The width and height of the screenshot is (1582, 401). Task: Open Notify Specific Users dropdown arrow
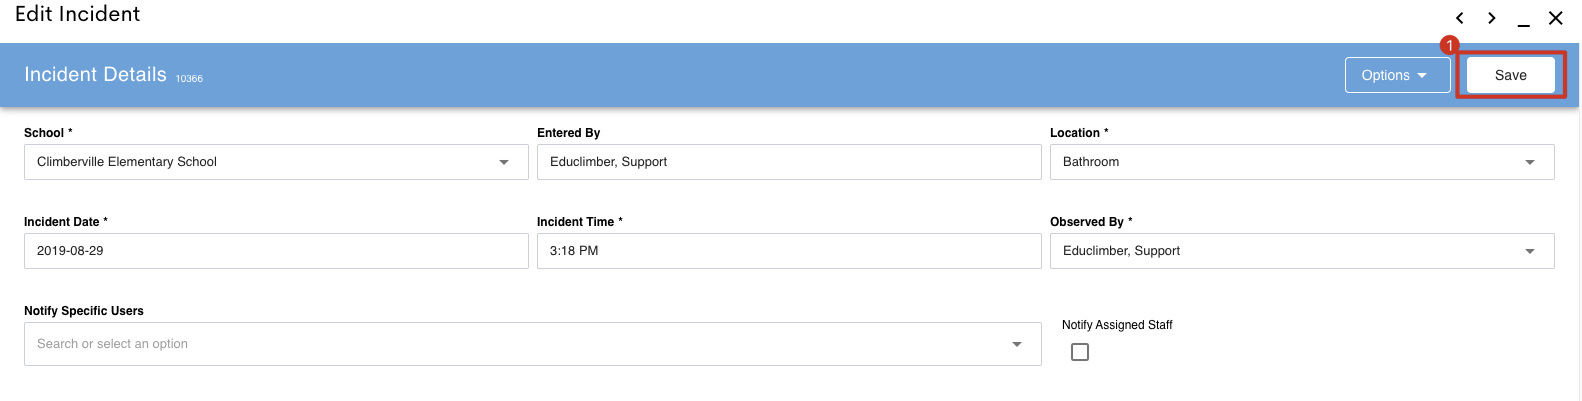coord(1017,344)
